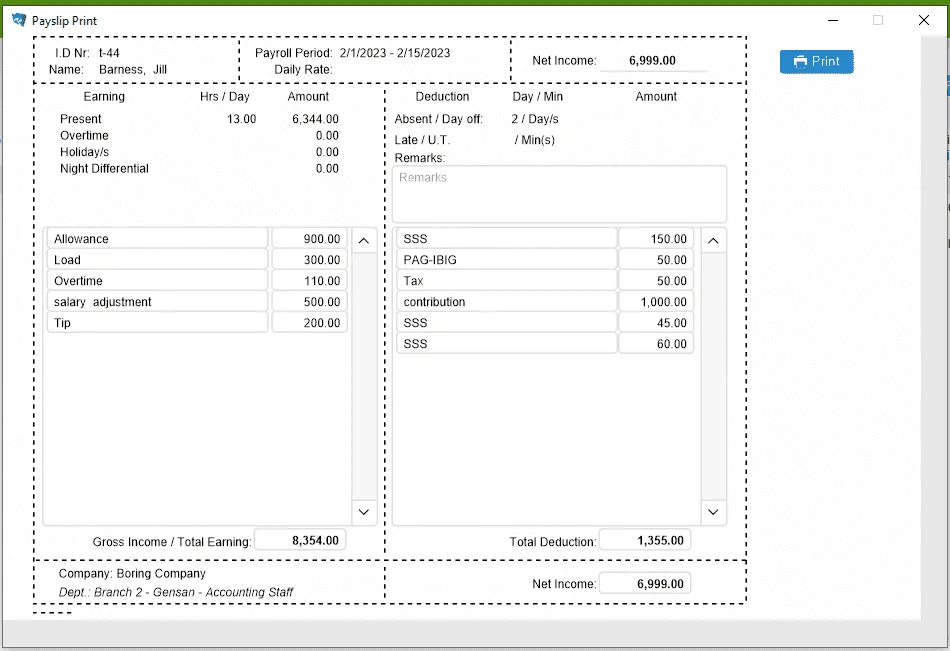Click the down arrow in earnings list
The height and width of the screenshot is (651, 950).
point(364,512)
